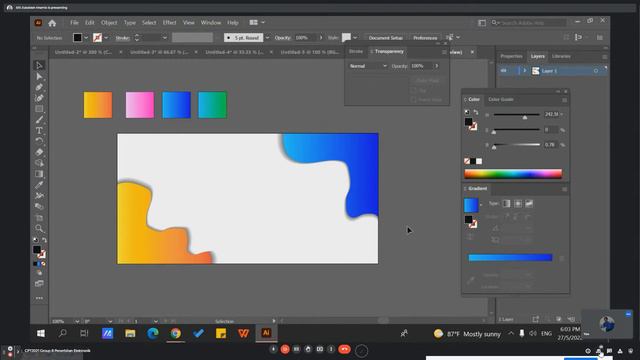Open the Transparency panel options menu

click(x=444, y=52)
